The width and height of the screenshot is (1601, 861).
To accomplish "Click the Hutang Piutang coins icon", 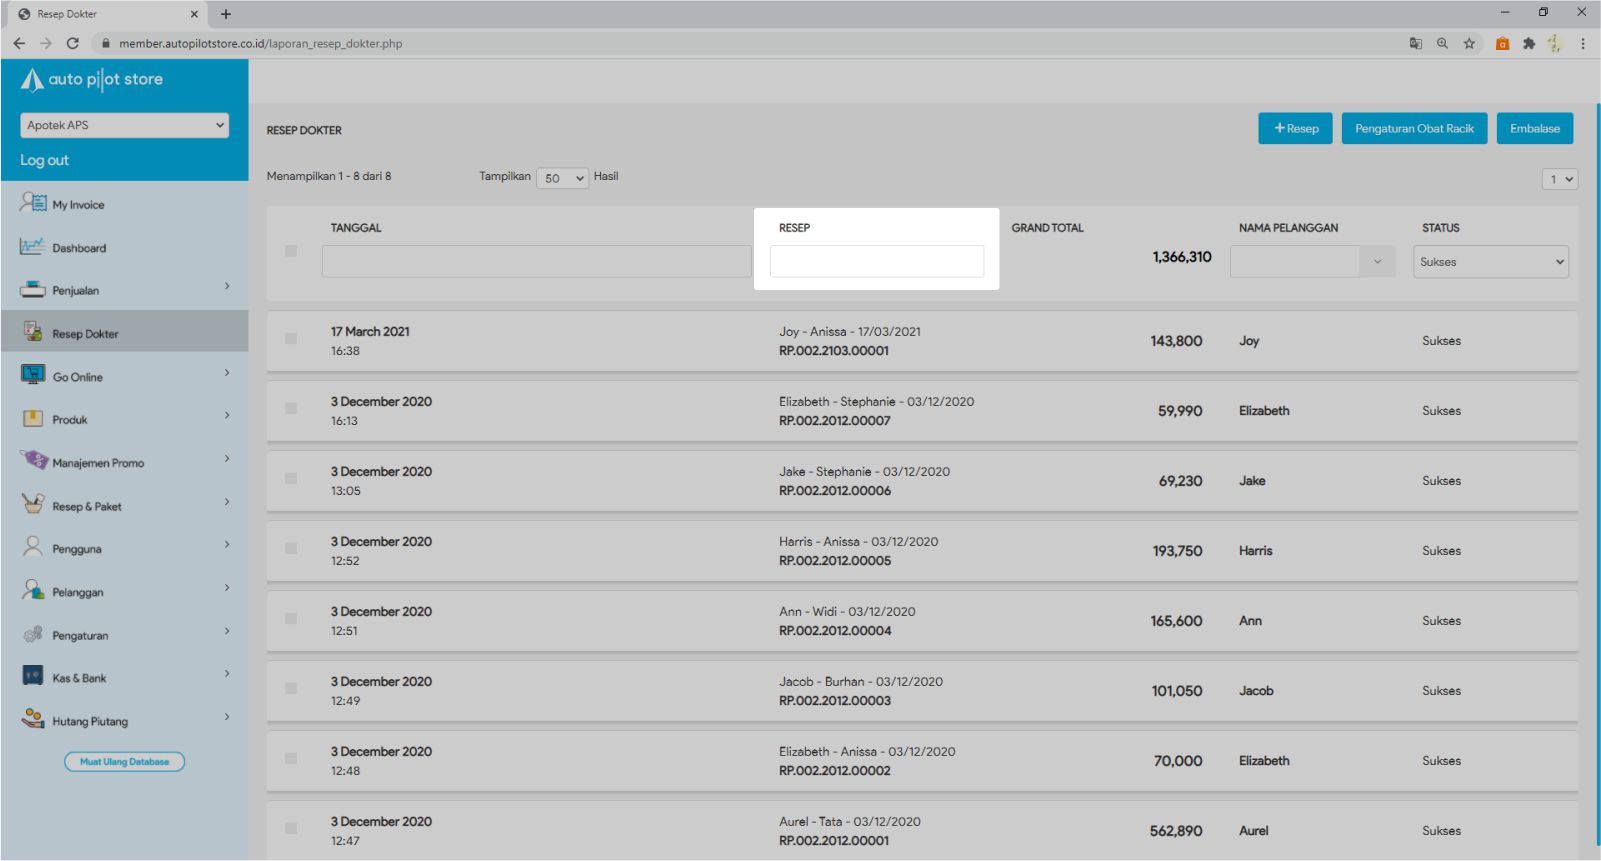I will click(x=33, y=719).
